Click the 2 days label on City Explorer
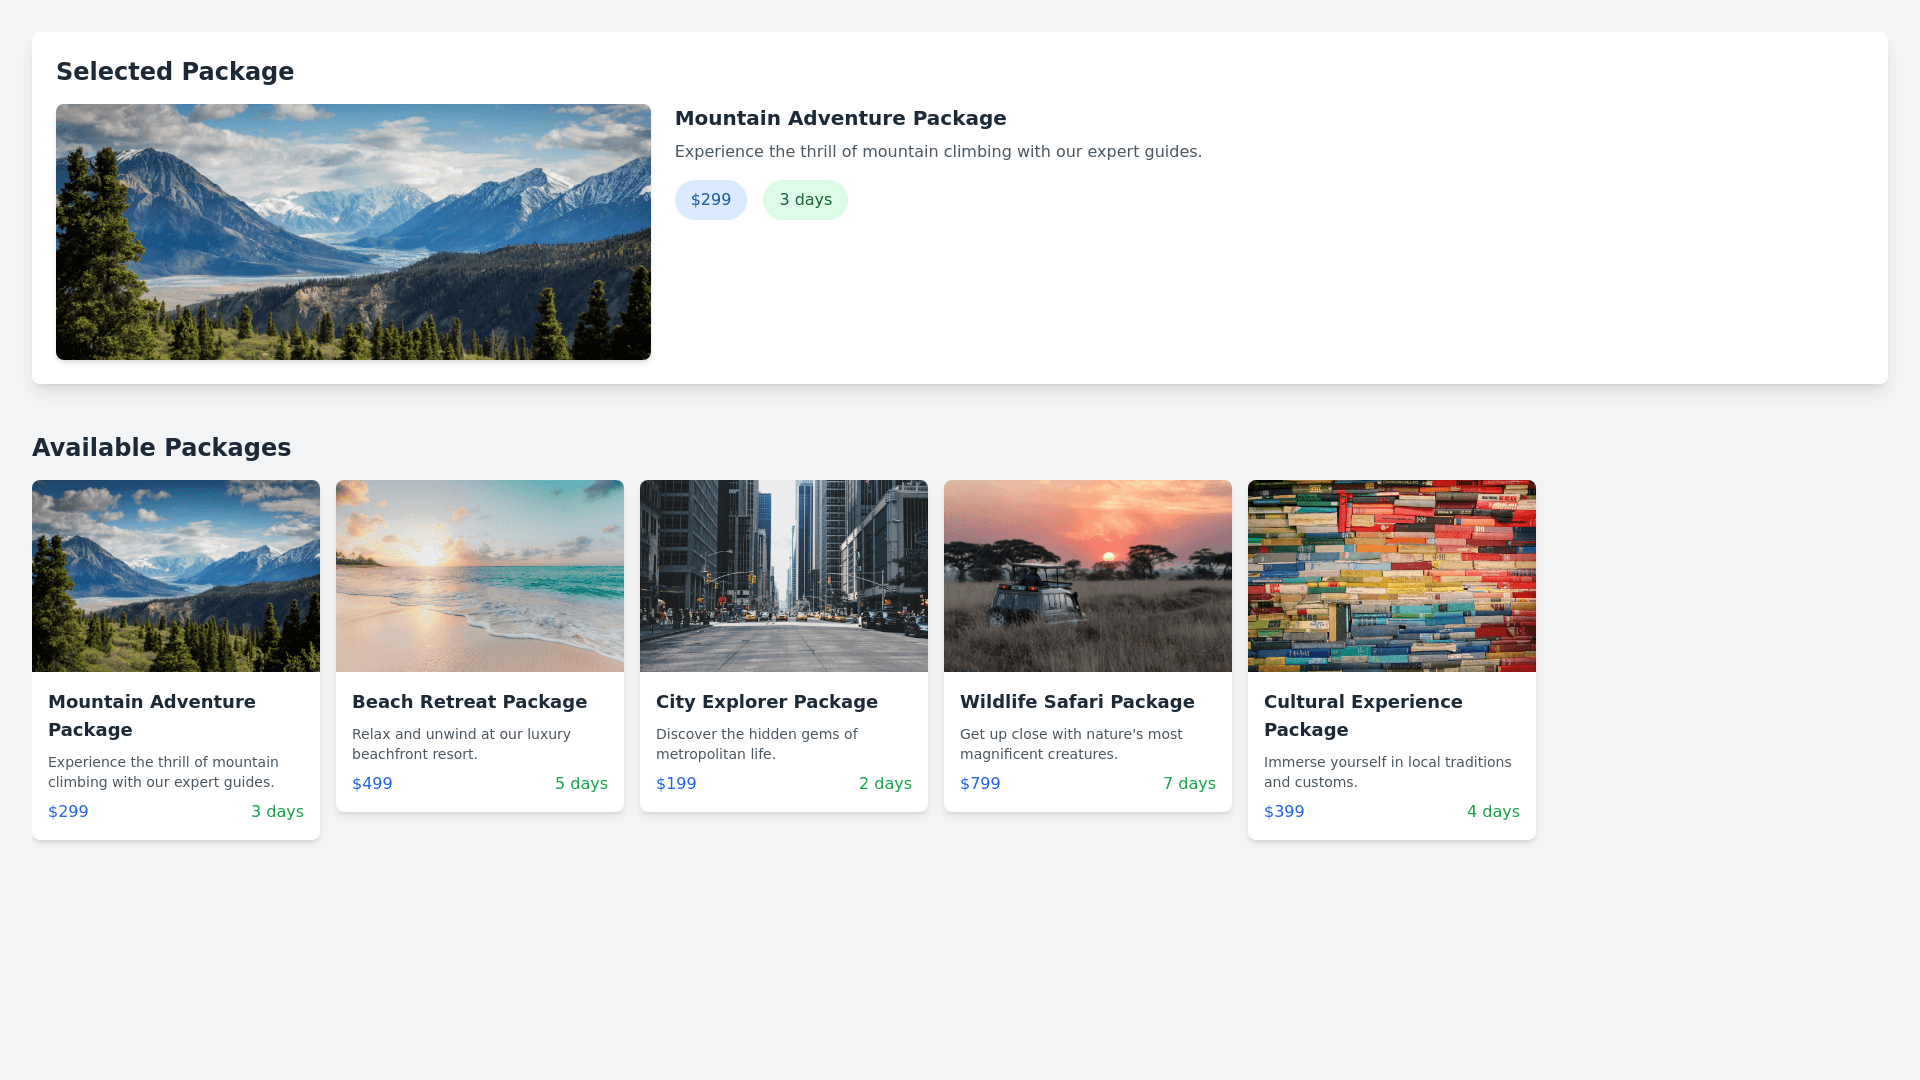1920x1080 pixels. coord(885,784)
